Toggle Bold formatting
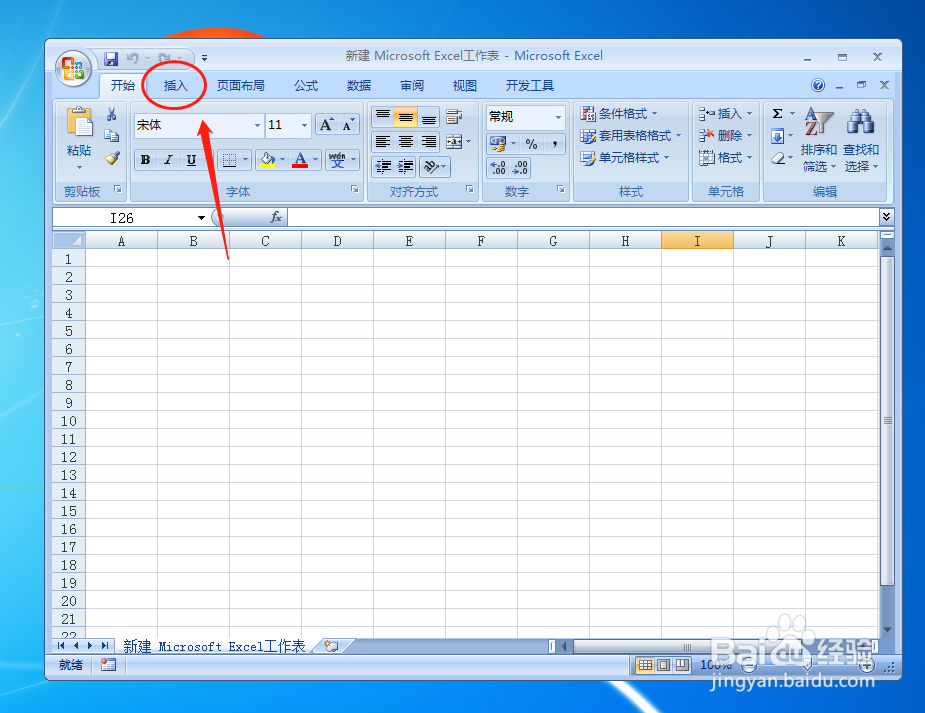The height and width of the screenshot is (713, 925). 146,160
